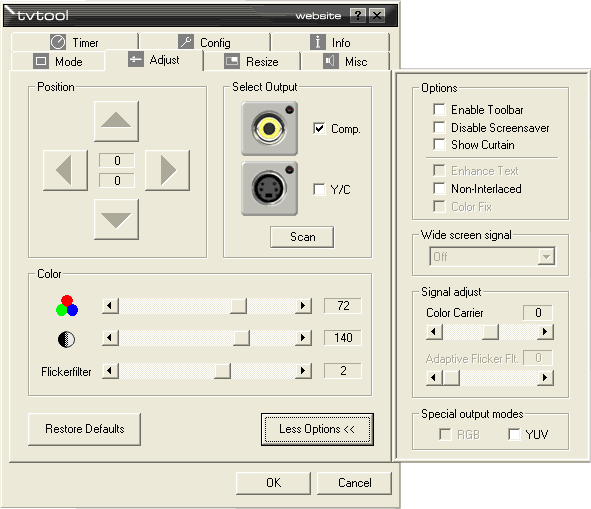Image resolution: width=591 pixels, height=509 pixels.
Task: Uncheck the Comp. output checkbox
Action: point(319,129)
